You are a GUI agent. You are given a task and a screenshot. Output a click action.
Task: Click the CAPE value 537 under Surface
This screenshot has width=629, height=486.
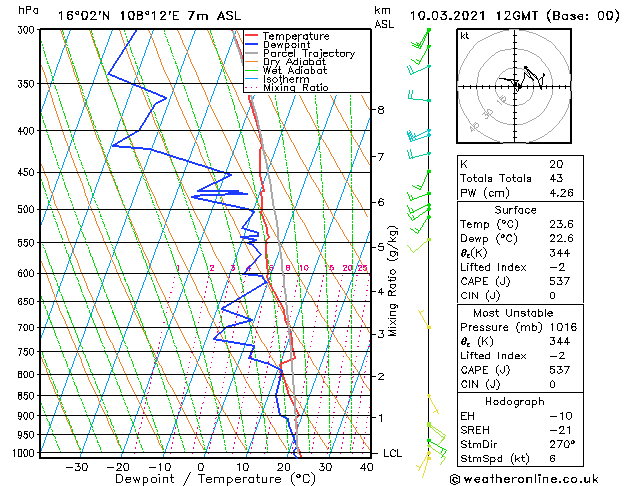click(x=560, y=281)
